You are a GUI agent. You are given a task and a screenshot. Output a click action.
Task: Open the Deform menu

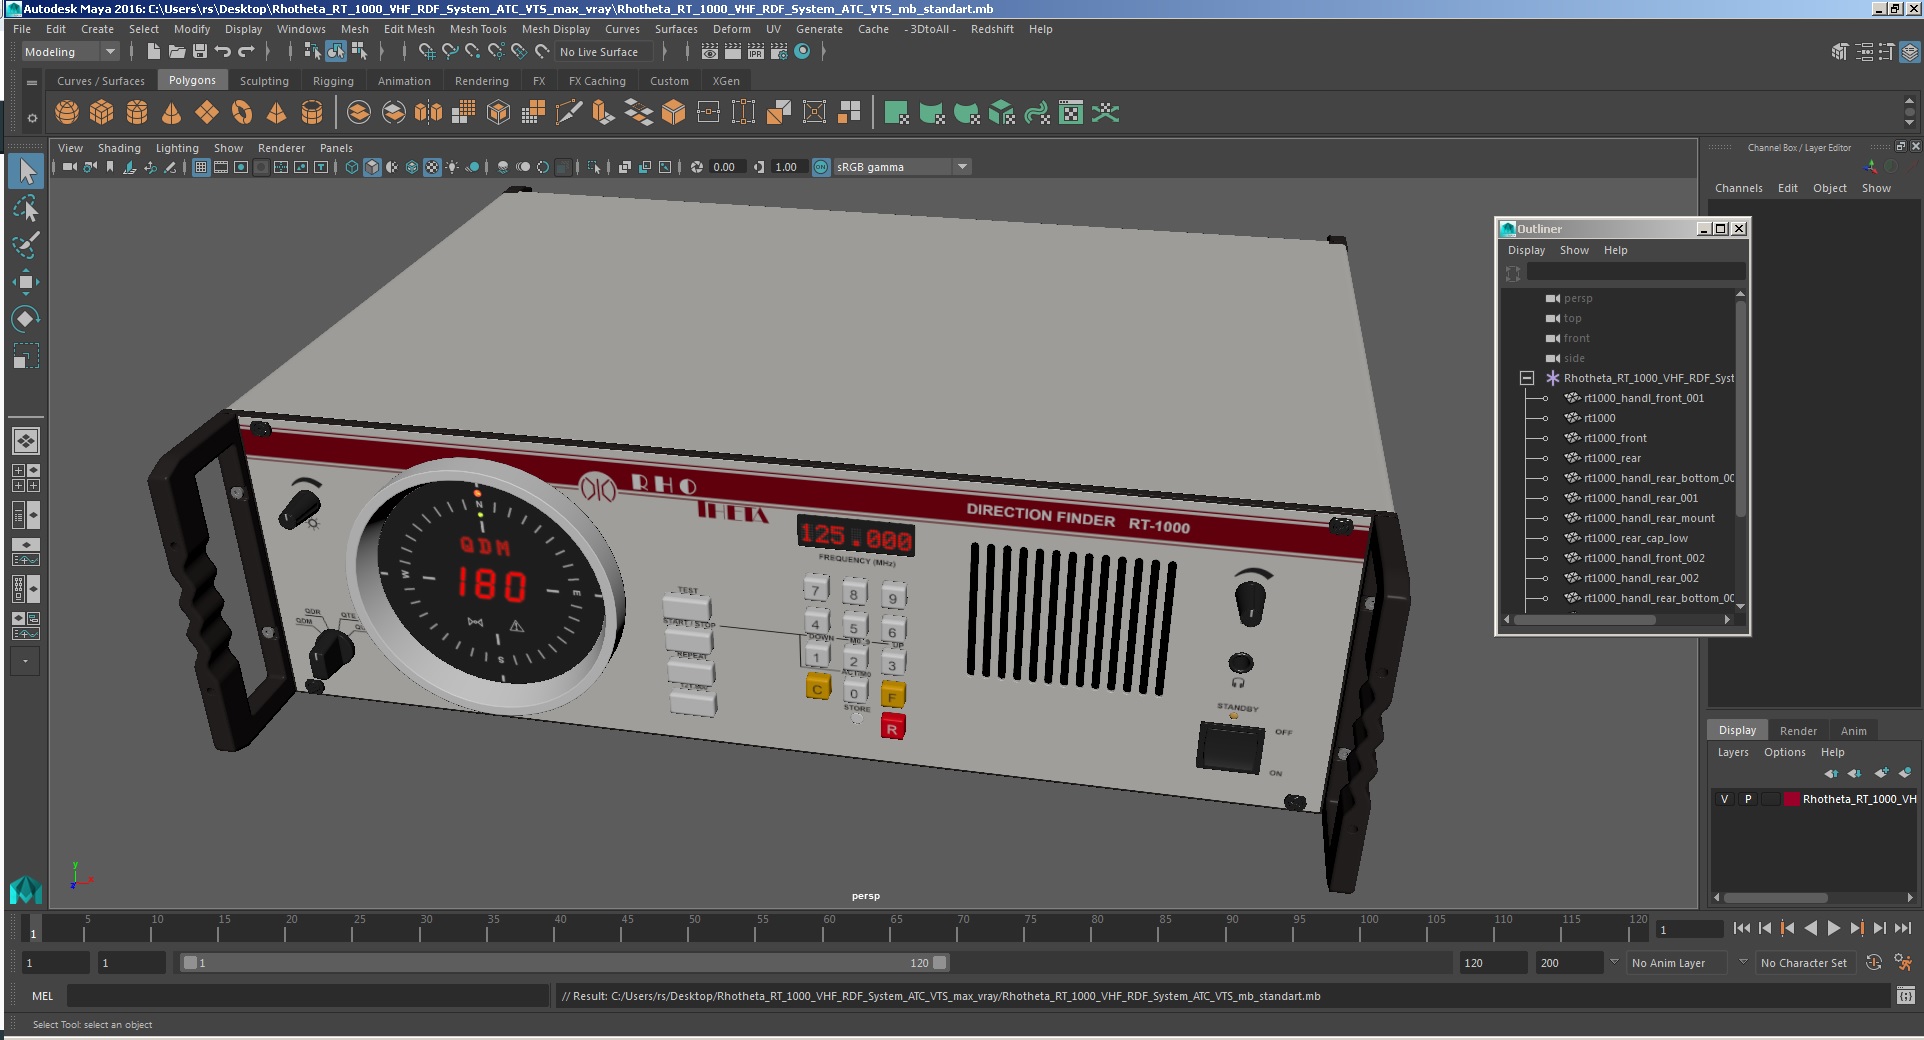(x=731, y=29)
